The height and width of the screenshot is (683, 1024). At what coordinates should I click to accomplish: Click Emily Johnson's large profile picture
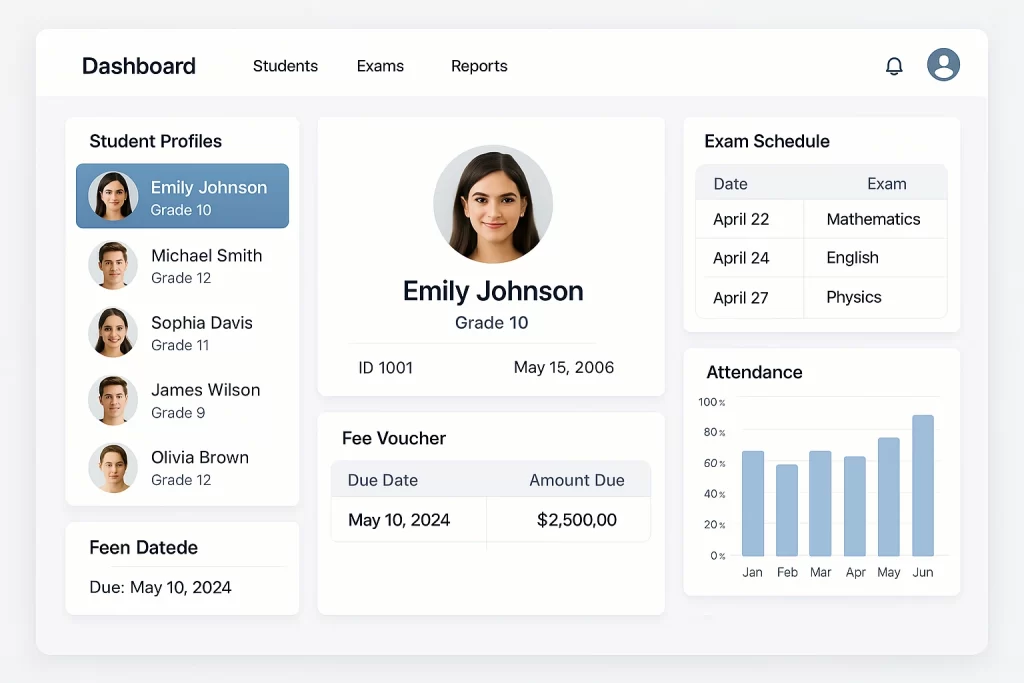pos(492,203)
